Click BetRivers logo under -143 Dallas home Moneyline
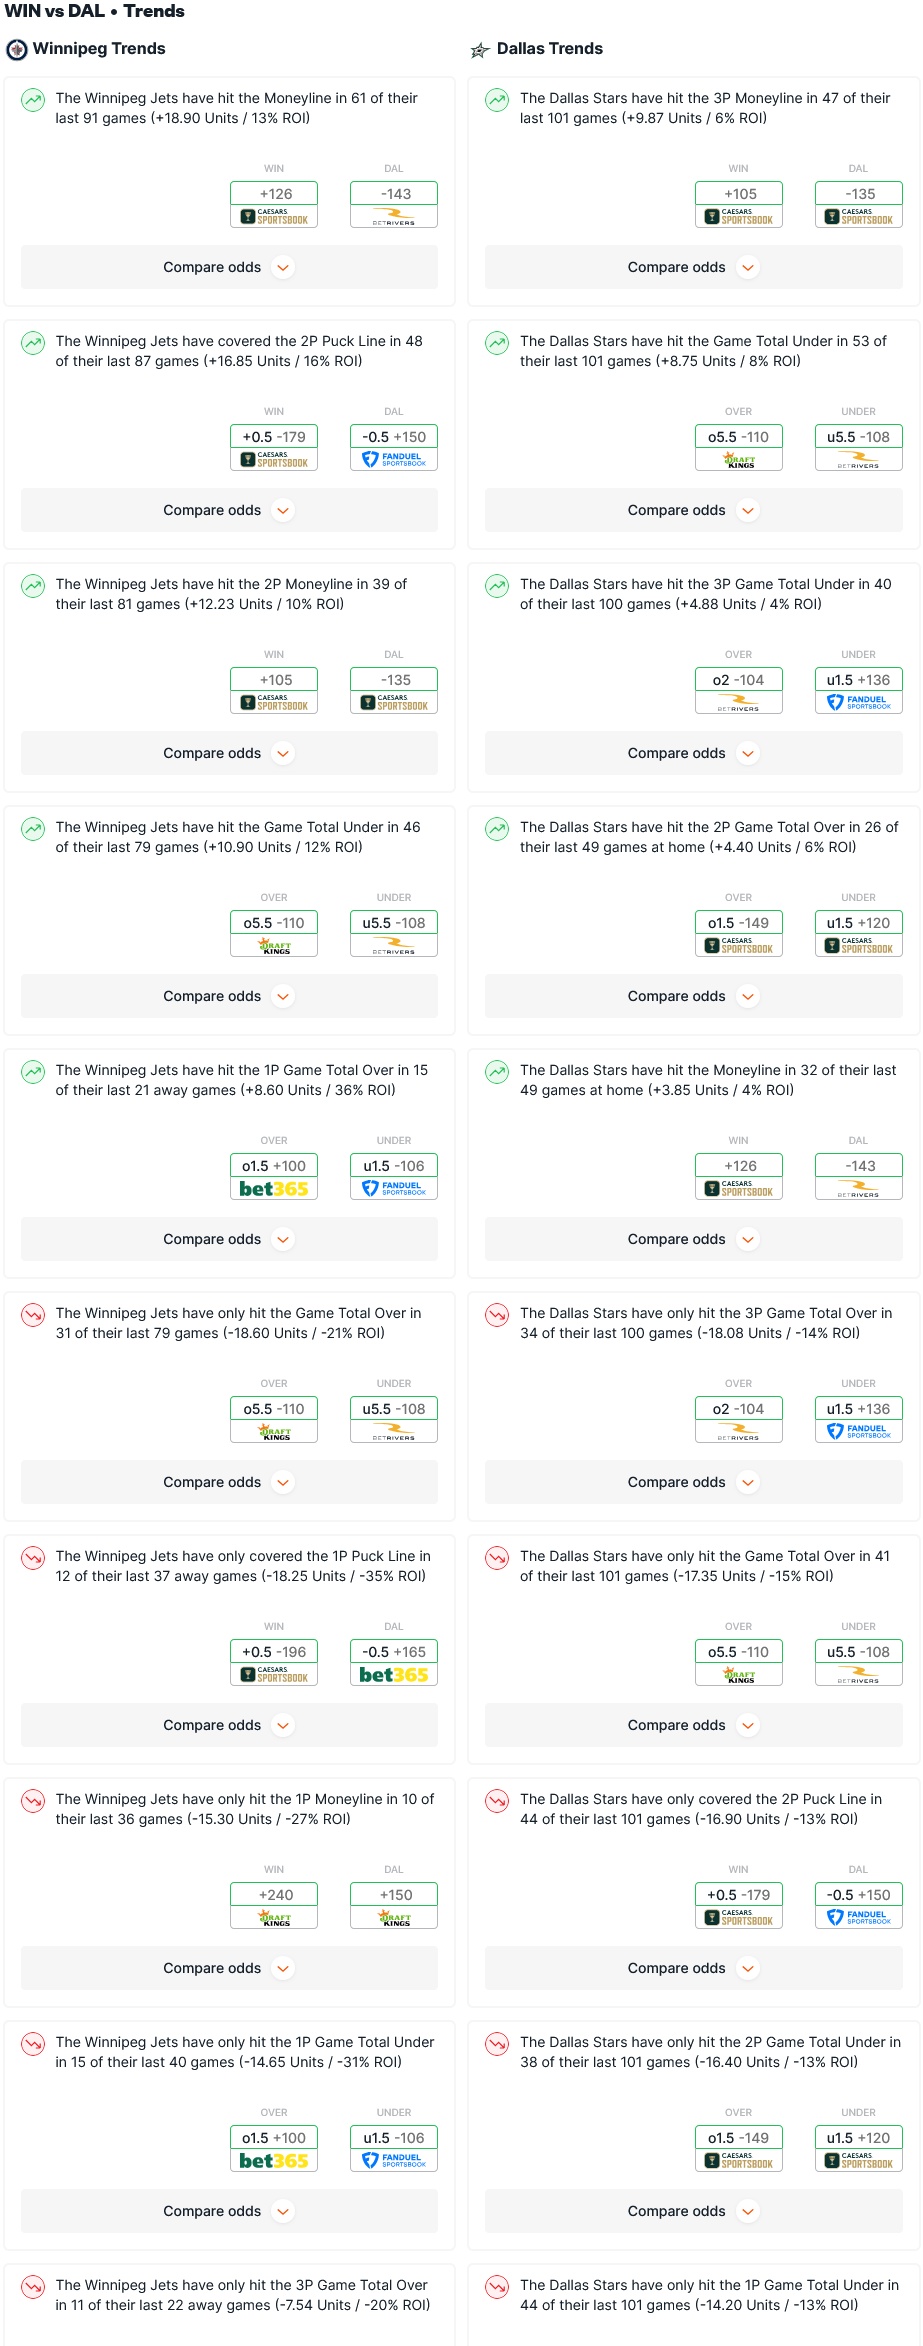This screenshot has height=2346, width=923. click(x=858, y=1189)
